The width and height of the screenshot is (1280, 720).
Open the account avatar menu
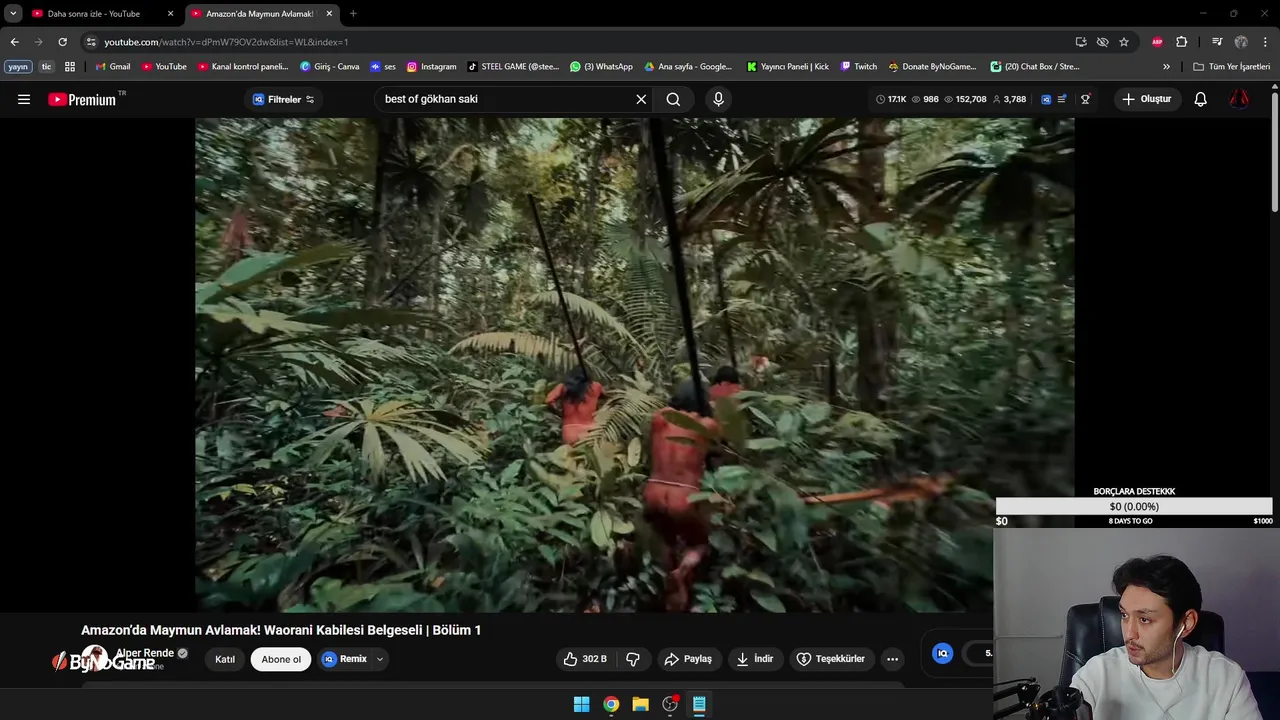pos(1239,99)
